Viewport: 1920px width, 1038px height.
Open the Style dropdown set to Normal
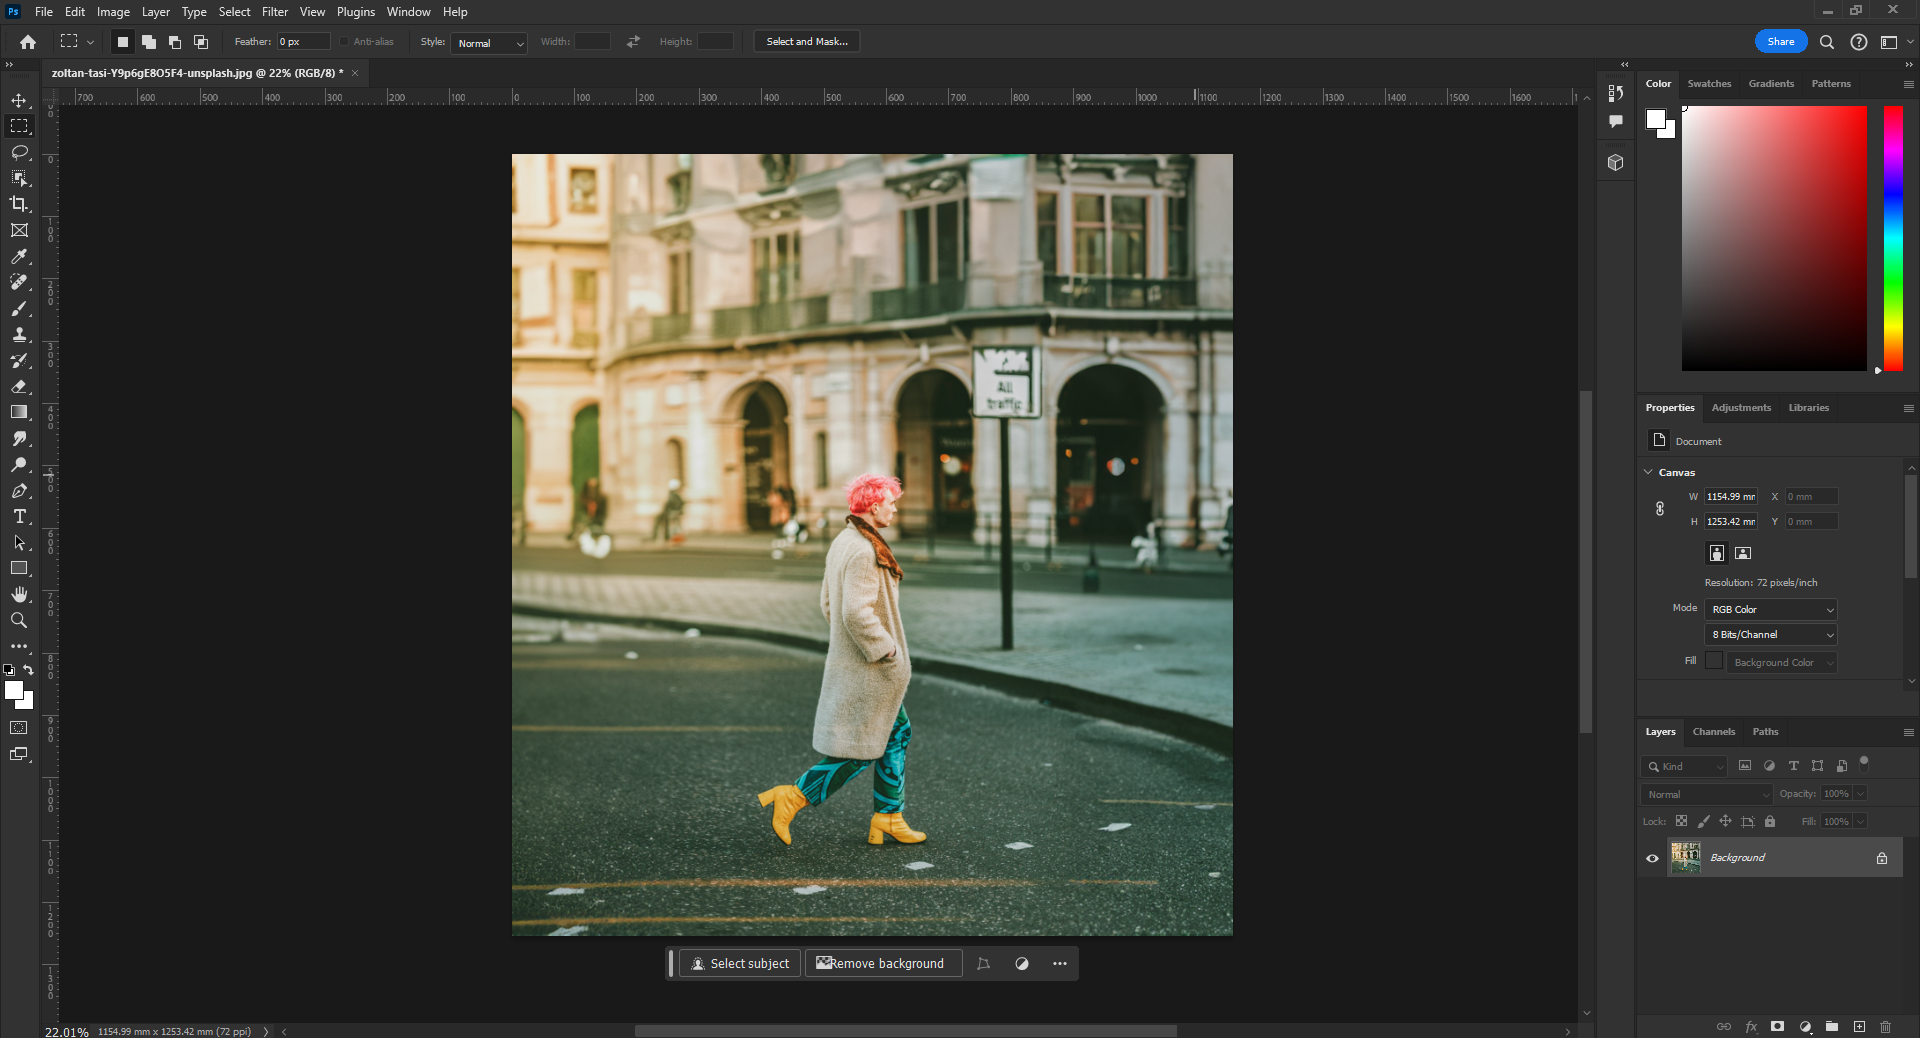[x=489, y=43]
